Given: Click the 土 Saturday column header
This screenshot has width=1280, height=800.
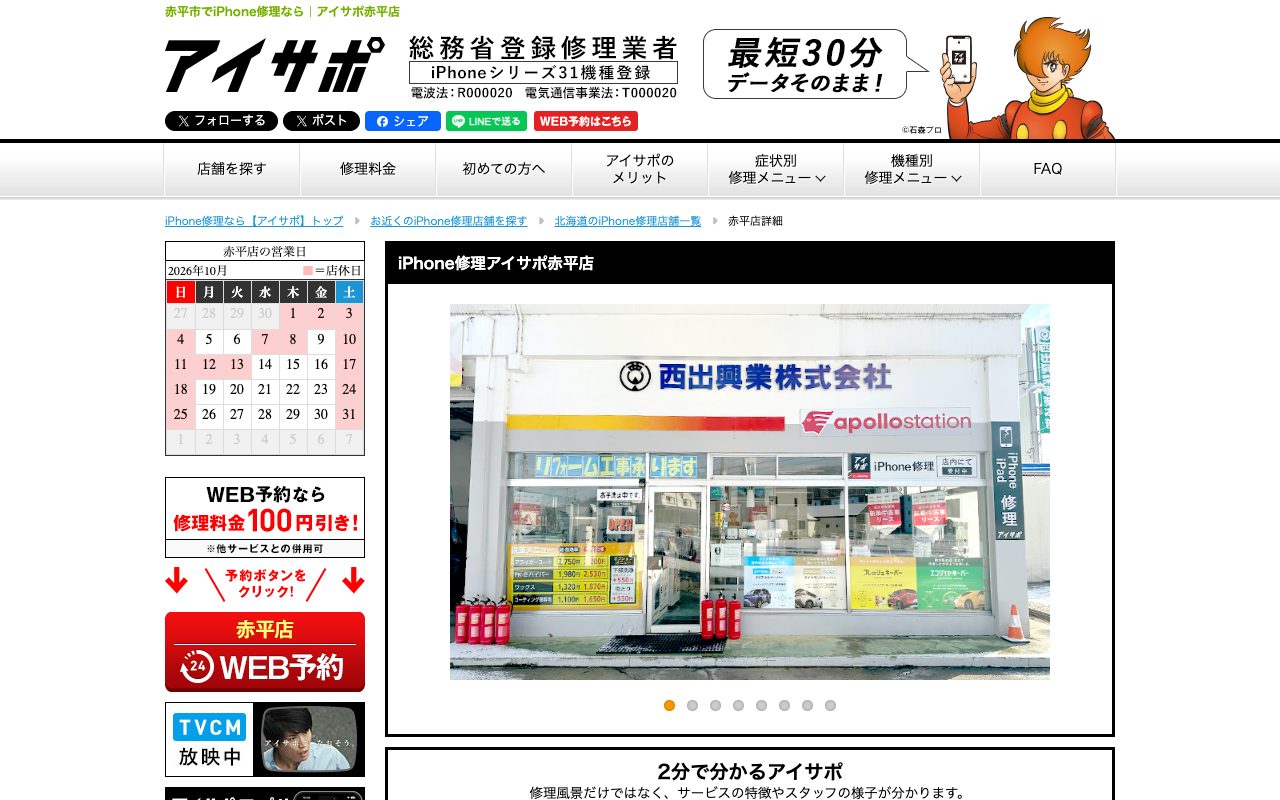Looking at the screenshot, I should (x=349, y=292).
